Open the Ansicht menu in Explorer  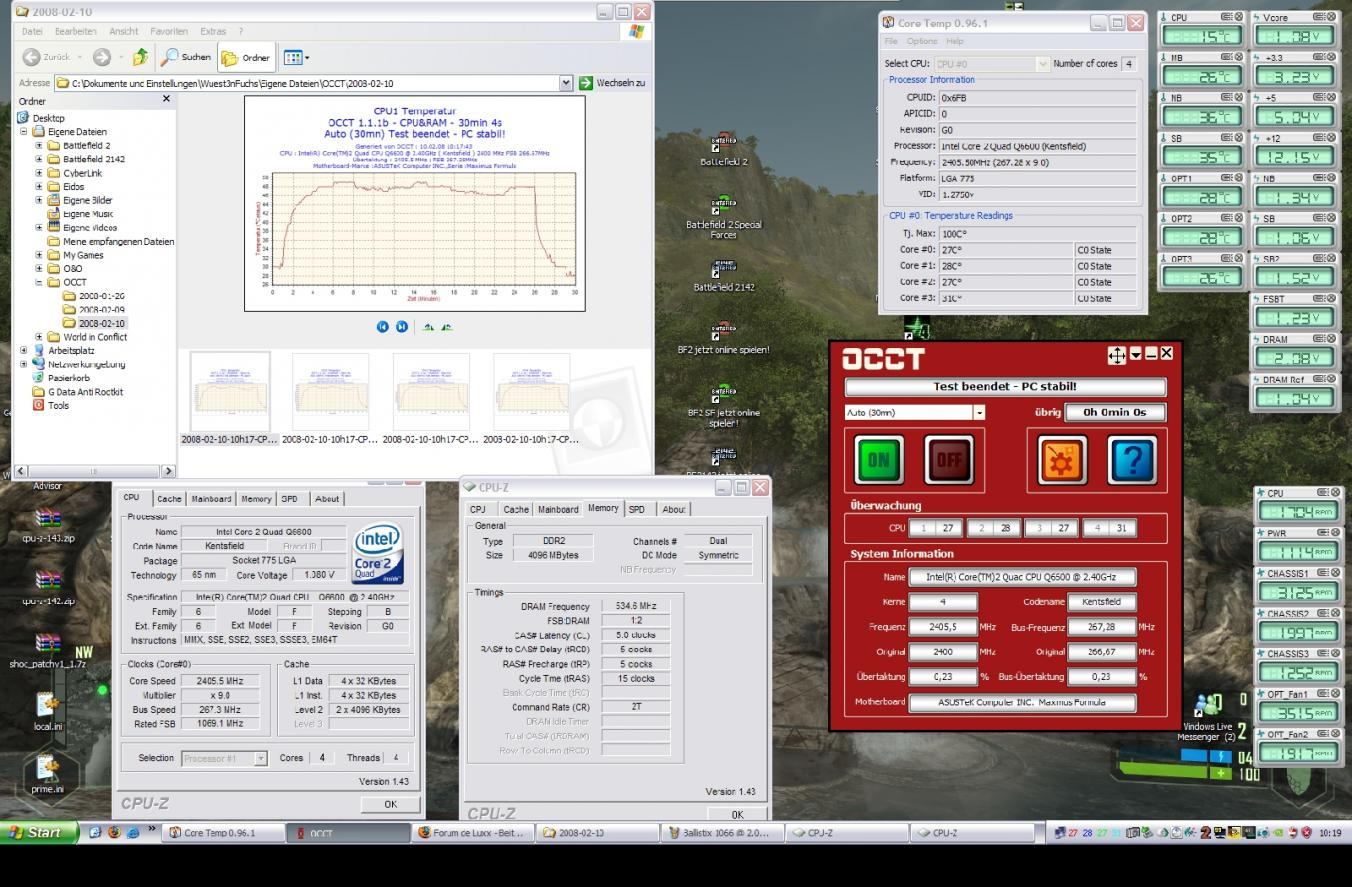(x=123, y=31)
